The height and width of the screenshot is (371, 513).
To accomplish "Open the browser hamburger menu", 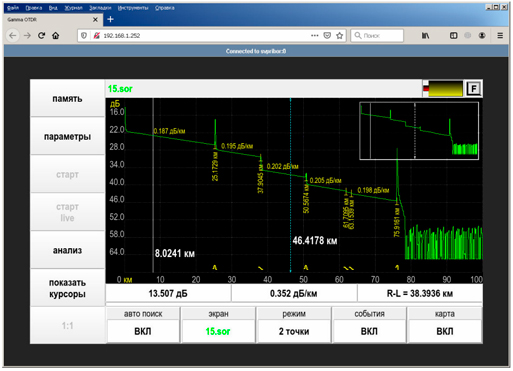I will (x=500, y=35).
